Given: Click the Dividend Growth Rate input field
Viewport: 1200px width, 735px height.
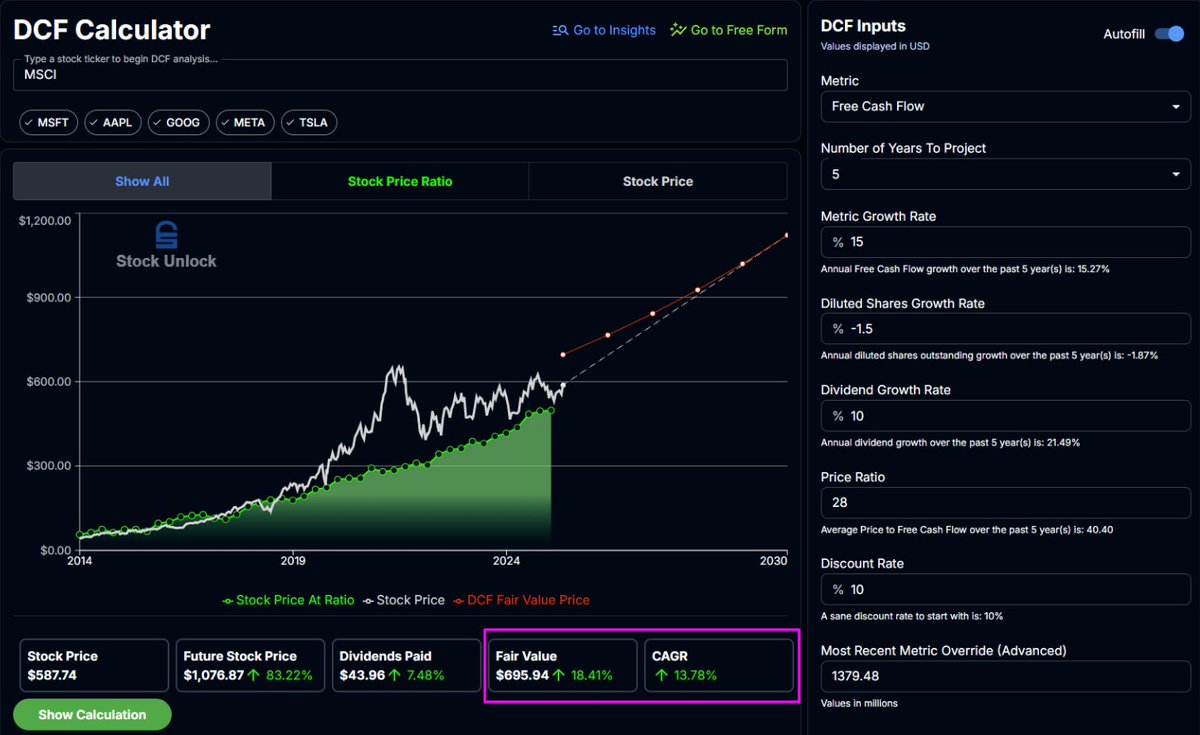Looking at the screenshot, I should point(1005,416).
